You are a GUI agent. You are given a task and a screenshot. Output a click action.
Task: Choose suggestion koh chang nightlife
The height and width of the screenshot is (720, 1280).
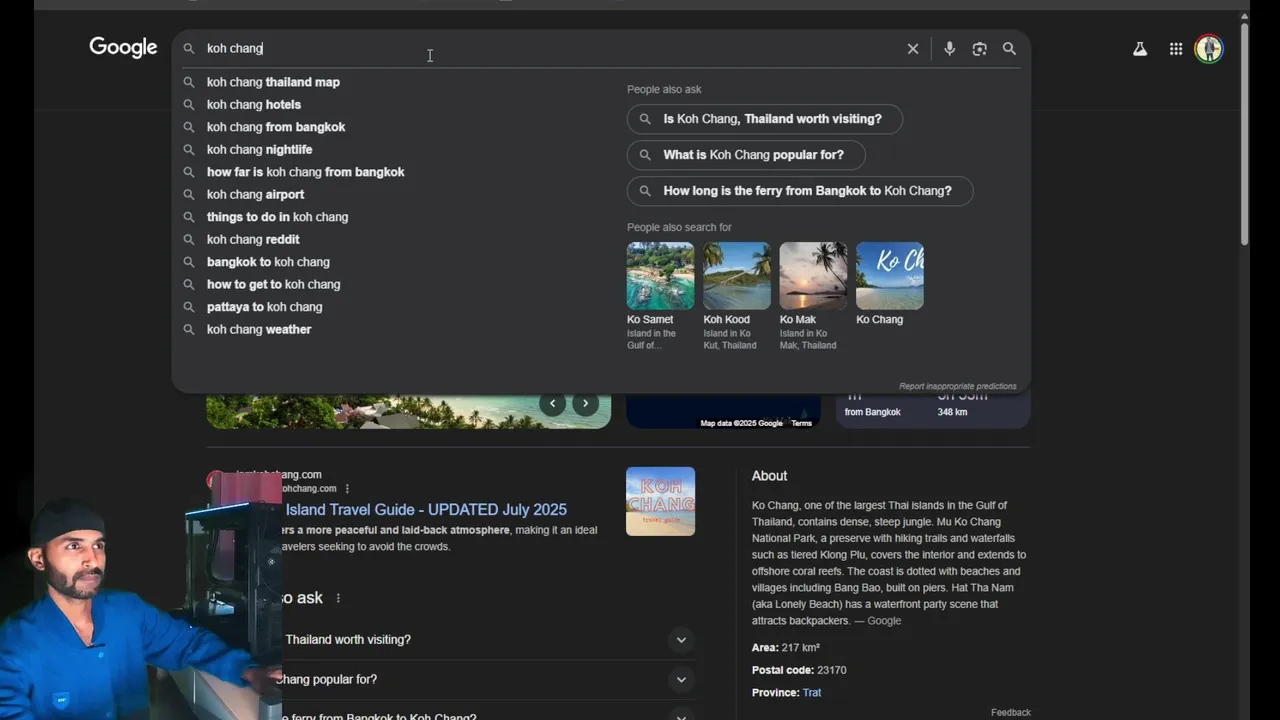point(260,149)
